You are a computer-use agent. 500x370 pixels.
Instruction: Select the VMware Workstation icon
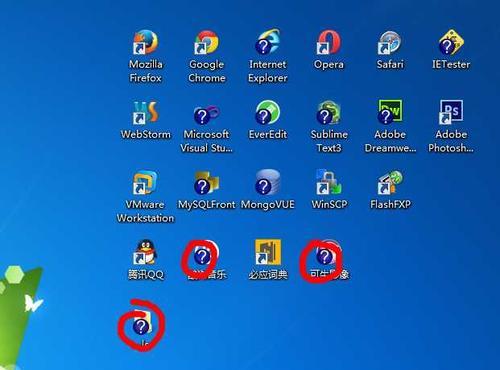pyautogui.click(x=145, y=183)
